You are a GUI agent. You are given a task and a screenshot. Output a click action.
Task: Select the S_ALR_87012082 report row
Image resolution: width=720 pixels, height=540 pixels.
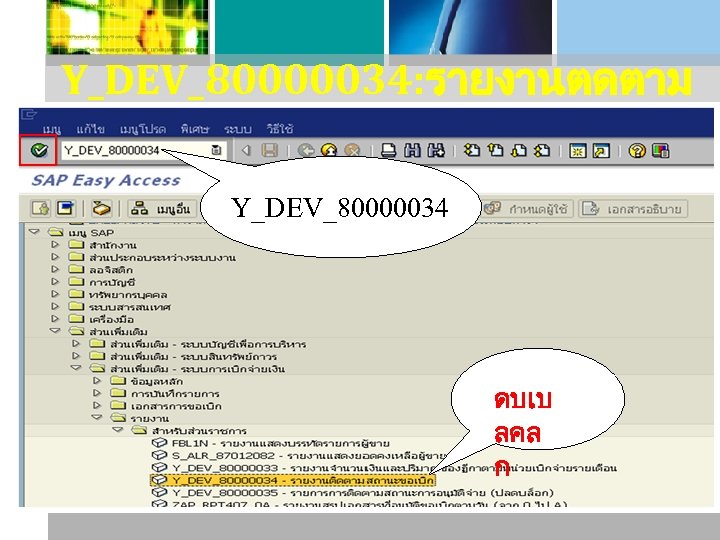point(299,456)
